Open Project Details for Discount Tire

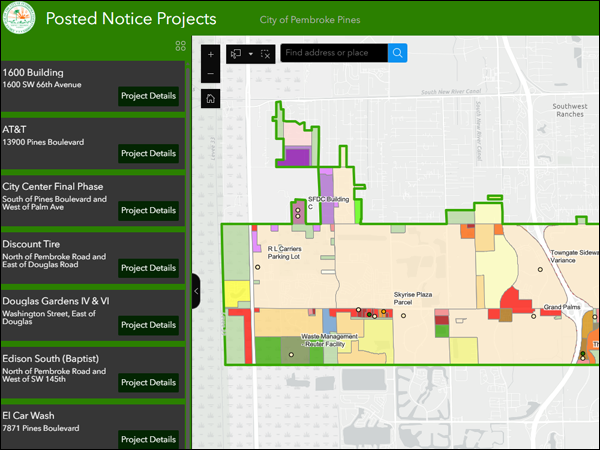pos(148,268)
